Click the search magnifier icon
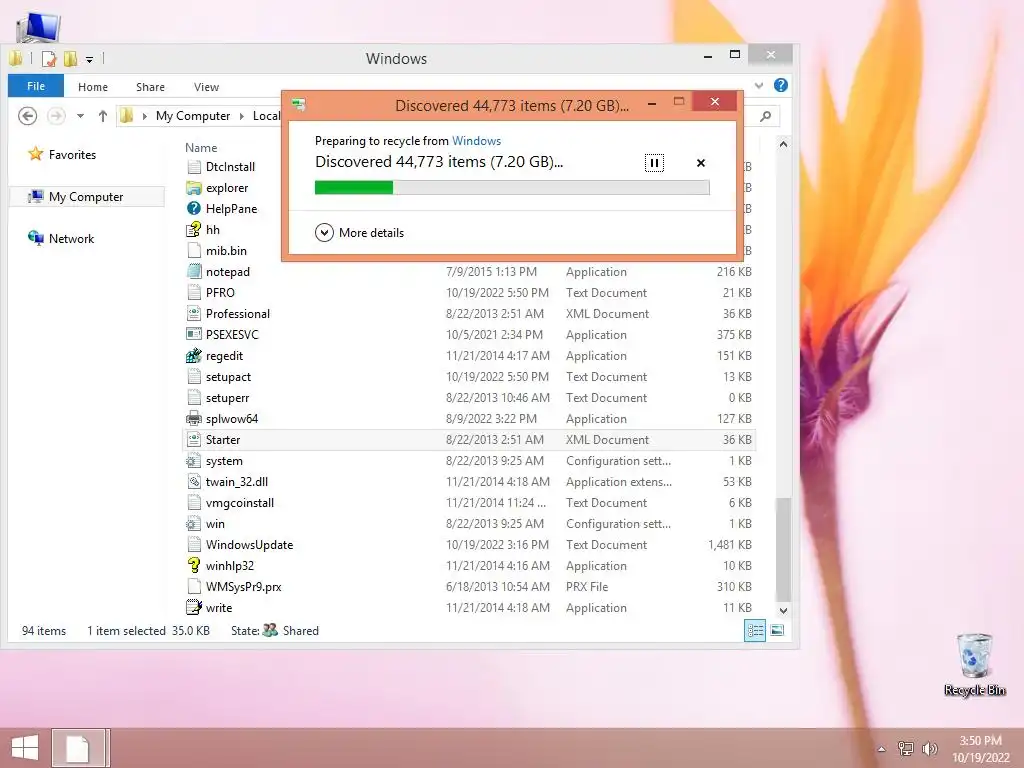 coord(765,116)
